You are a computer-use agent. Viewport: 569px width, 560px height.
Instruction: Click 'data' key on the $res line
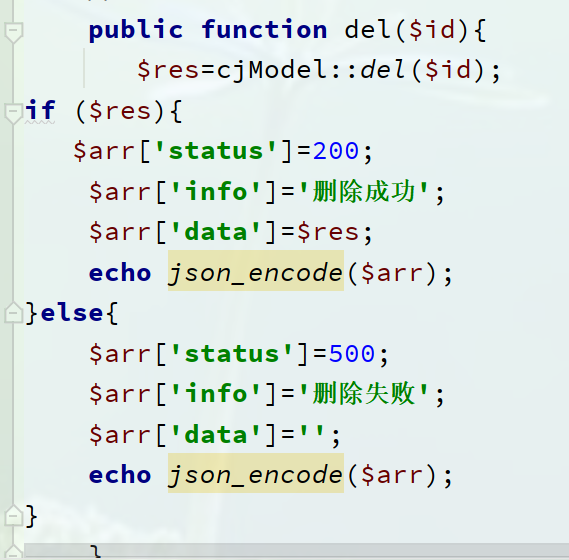coord(216,231)
